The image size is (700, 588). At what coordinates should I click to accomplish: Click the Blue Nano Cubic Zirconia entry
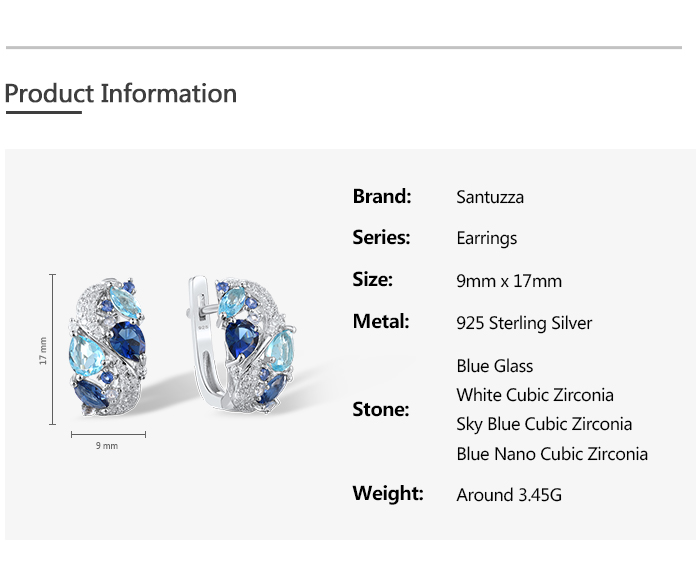coord(552,454)
